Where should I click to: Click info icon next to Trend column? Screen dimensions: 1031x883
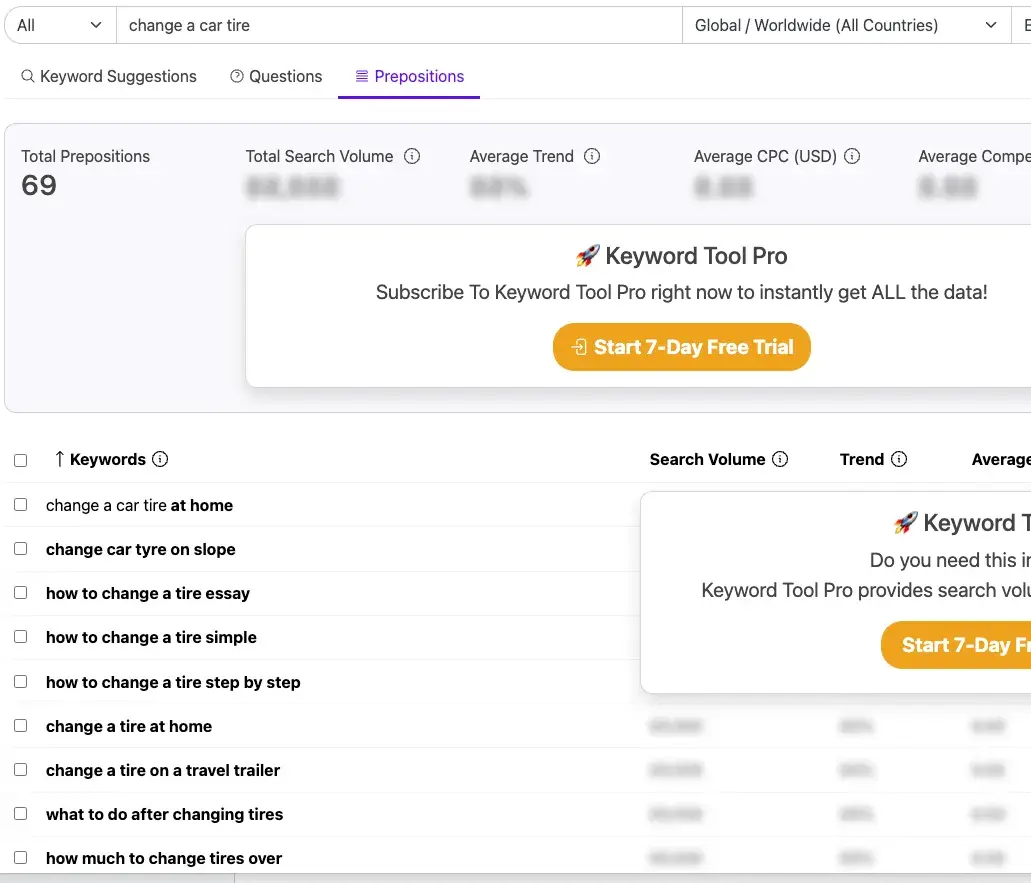(899, 459)
